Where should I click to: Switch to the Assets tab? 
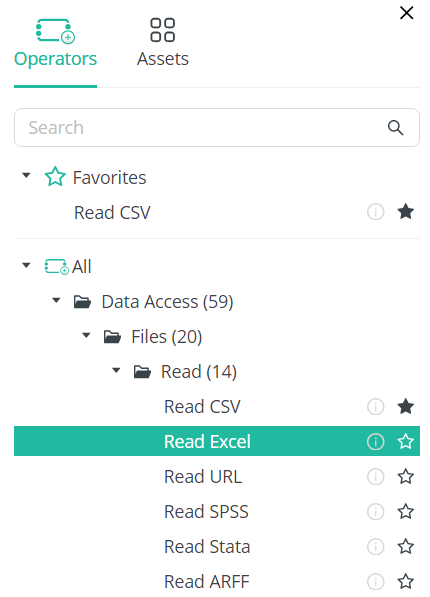click(x=163, y=43)
